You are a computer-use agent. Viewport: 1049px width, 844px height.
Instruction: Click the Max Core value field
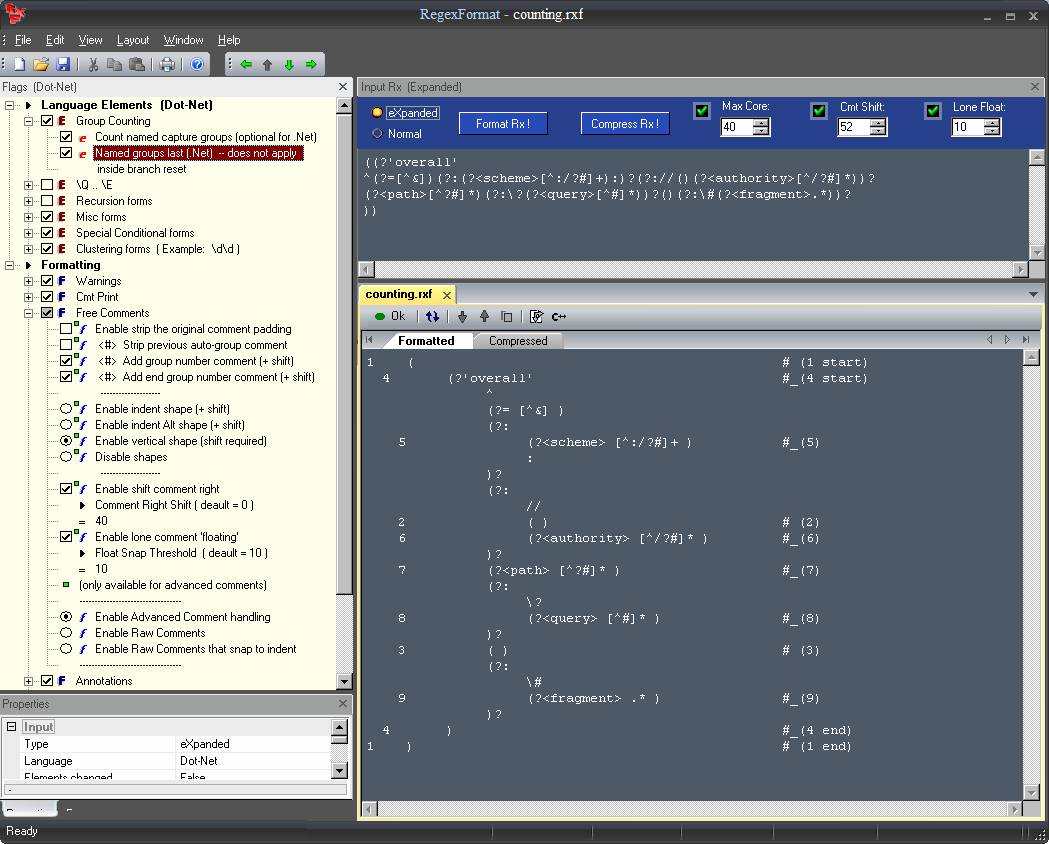(x=737, y=127)
